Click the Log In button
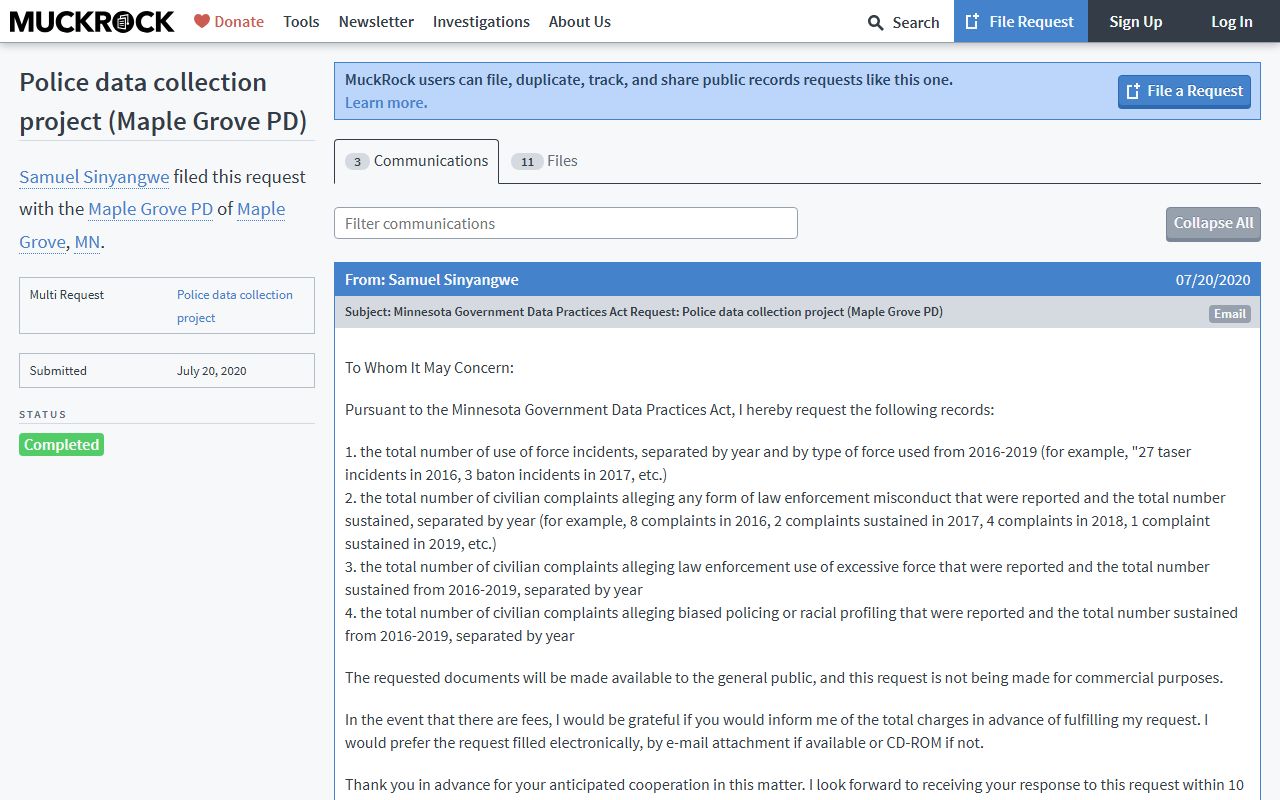The height and width of the screenshot is (800, 1280). [x=1232, y=21]
